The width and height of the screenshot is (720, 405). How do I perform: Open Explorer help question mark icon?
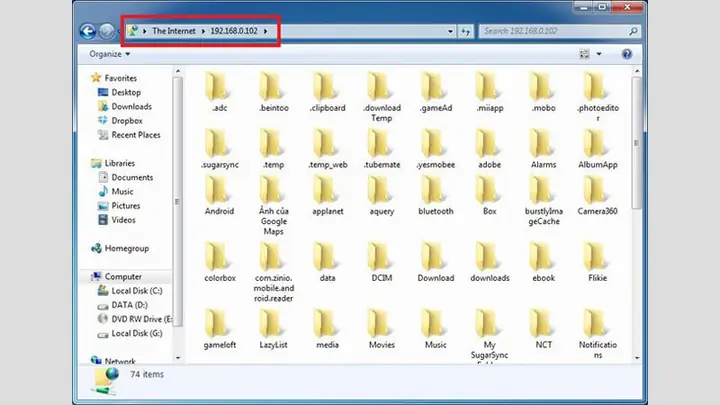(x=626, y=54)
